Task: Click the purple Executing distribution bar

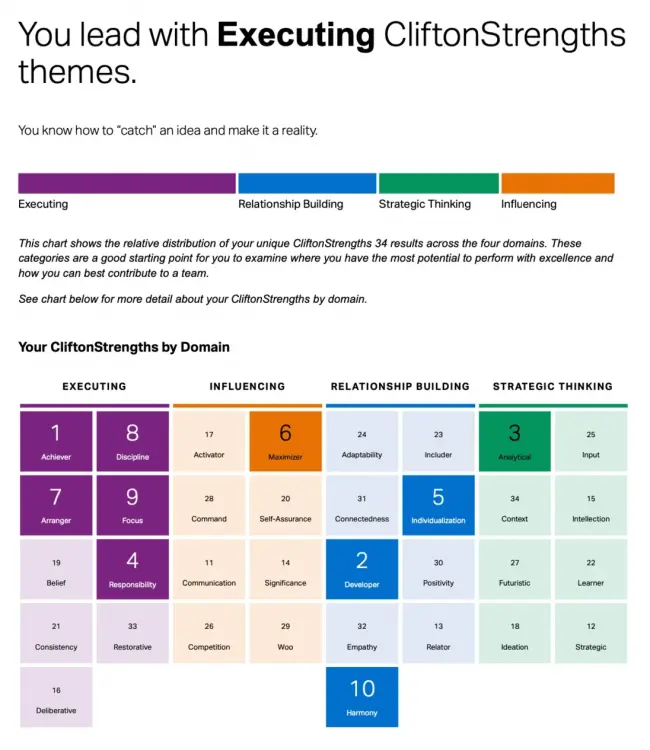Action: 127,183
